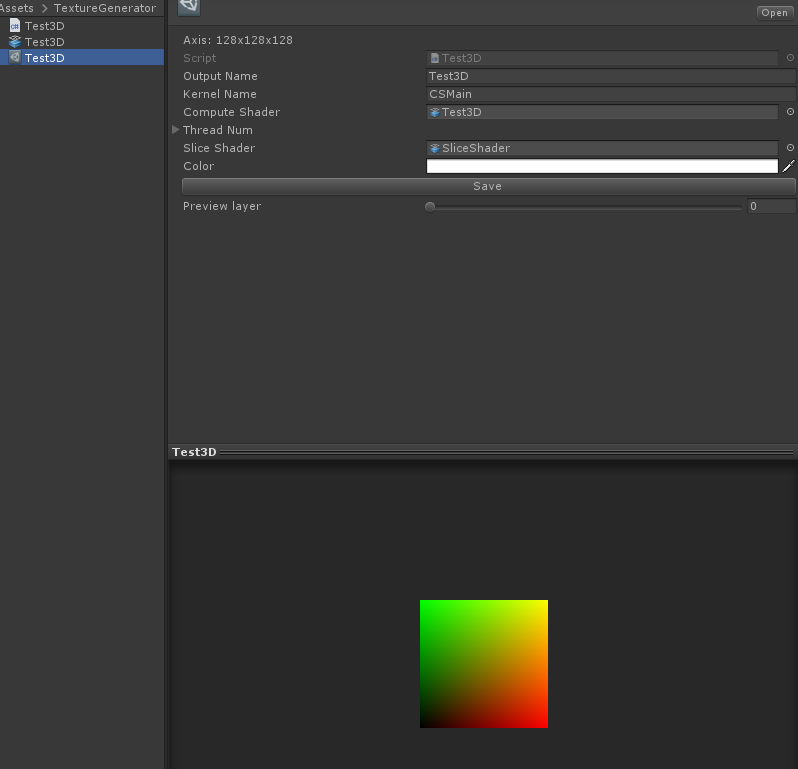Click TextureGenerator folder in breadcrumb
The width and height of the screenshot is (798, 769).
click(105, 8)
